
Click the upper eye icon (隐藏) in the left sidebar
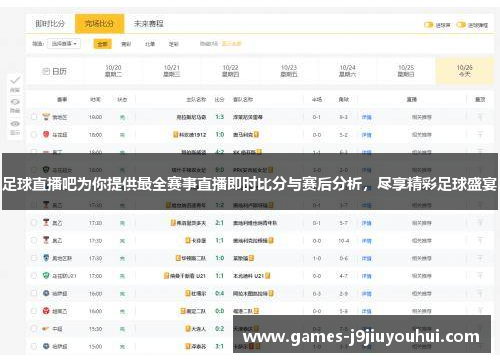15,102
